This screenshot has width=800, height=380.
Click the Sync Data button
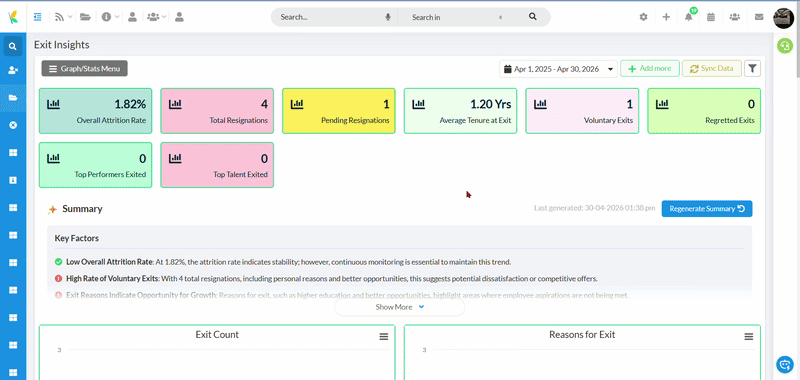click(x=711, y=68)
